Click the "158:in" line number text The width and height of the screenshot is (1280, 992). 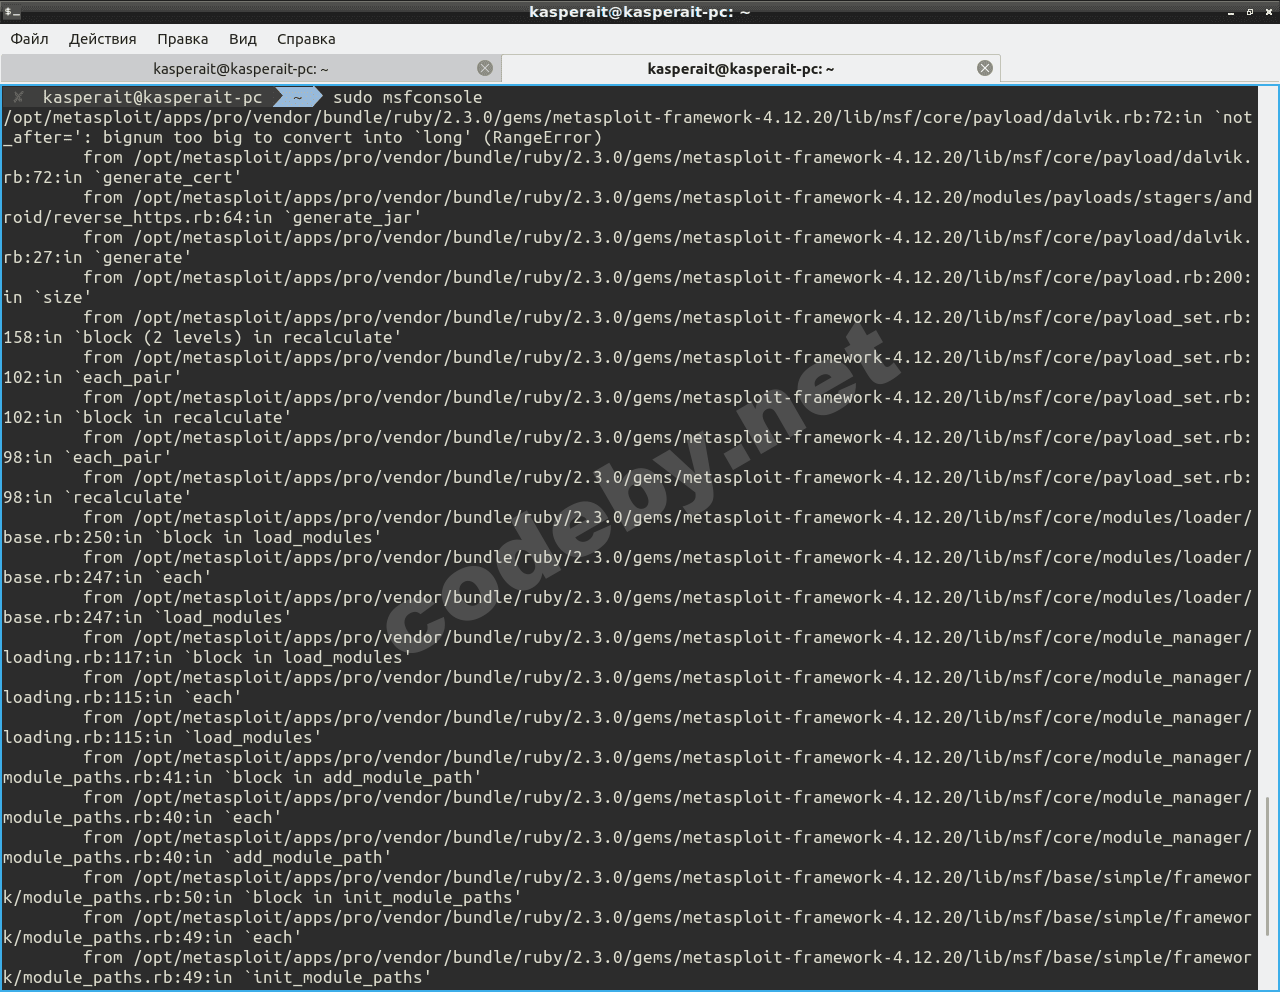point(32,337)
